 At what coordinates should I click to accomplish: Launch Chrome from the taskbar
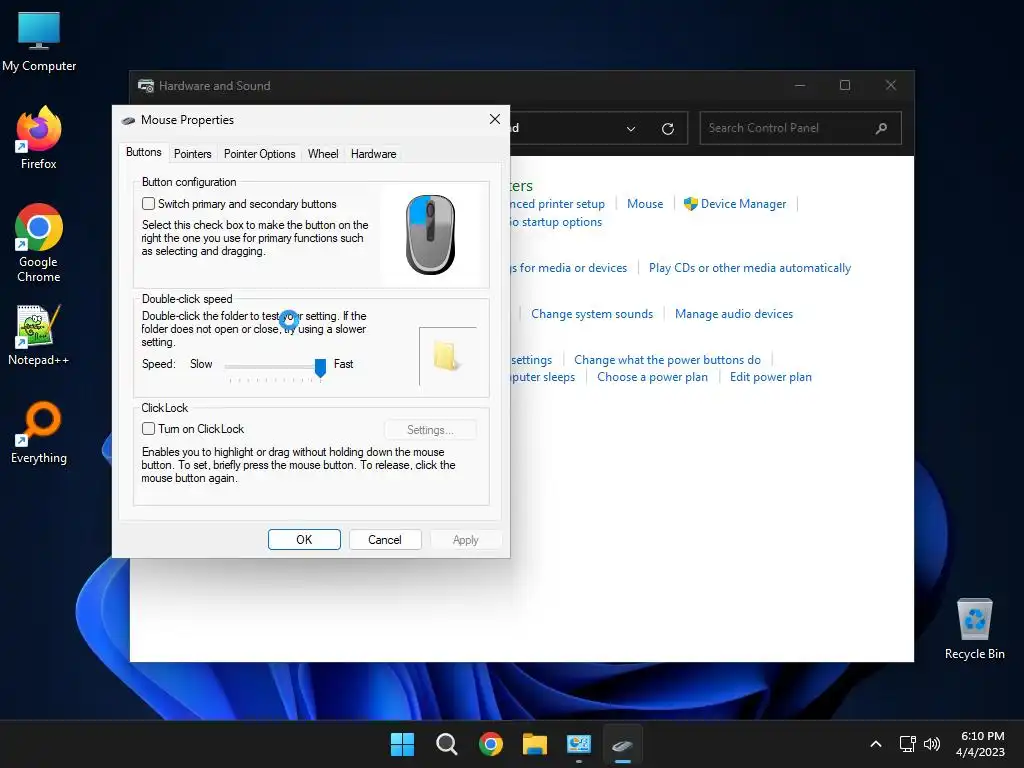pos(490,744)
